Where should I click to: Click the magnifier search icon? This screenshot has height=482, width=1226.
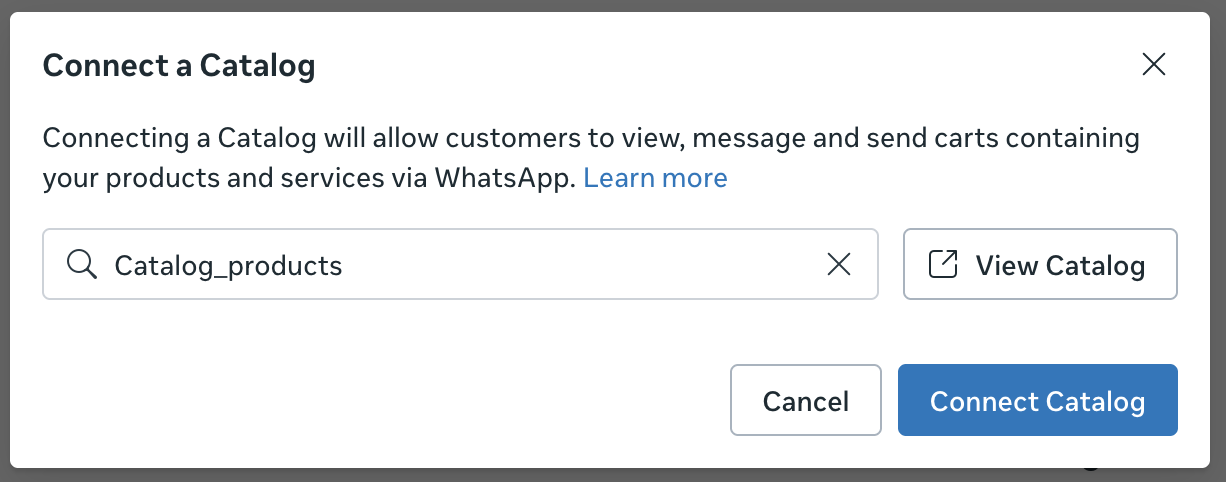tap(81, 264)
